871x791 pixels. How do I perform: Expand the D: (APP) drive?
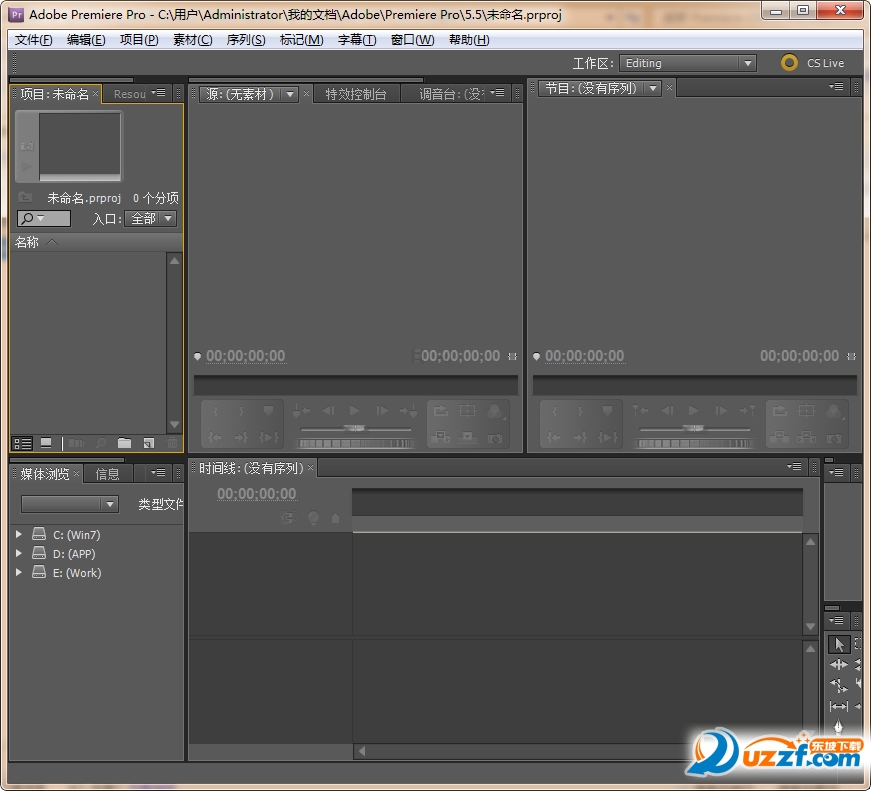tap(19, 553)
